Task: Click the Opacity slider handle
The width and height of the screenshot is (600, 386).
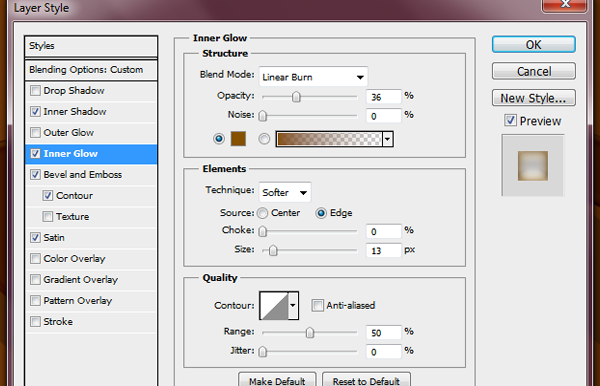Action: coord(296,97)
